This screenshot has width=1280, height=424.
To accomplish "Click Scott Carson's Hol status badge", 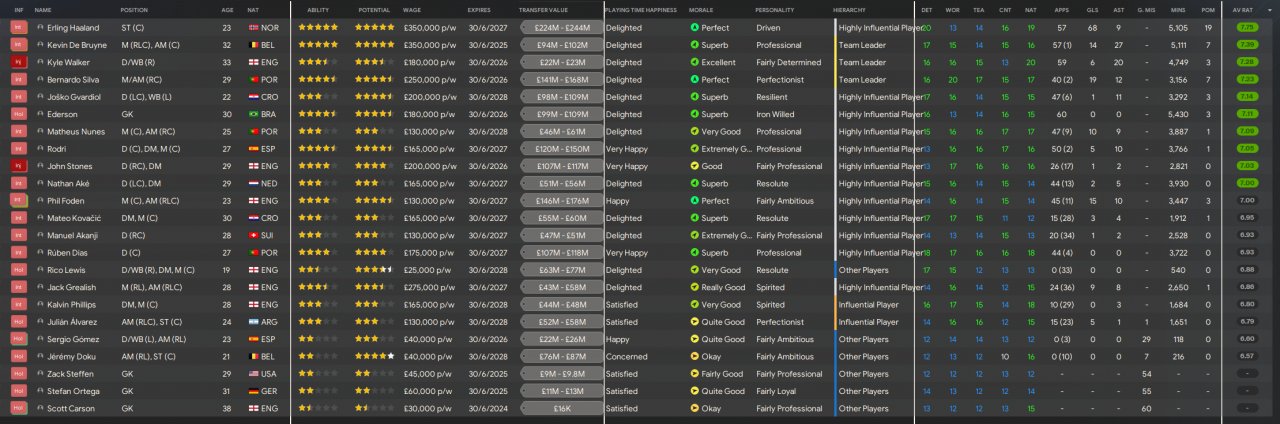I will tap(18, 408).
